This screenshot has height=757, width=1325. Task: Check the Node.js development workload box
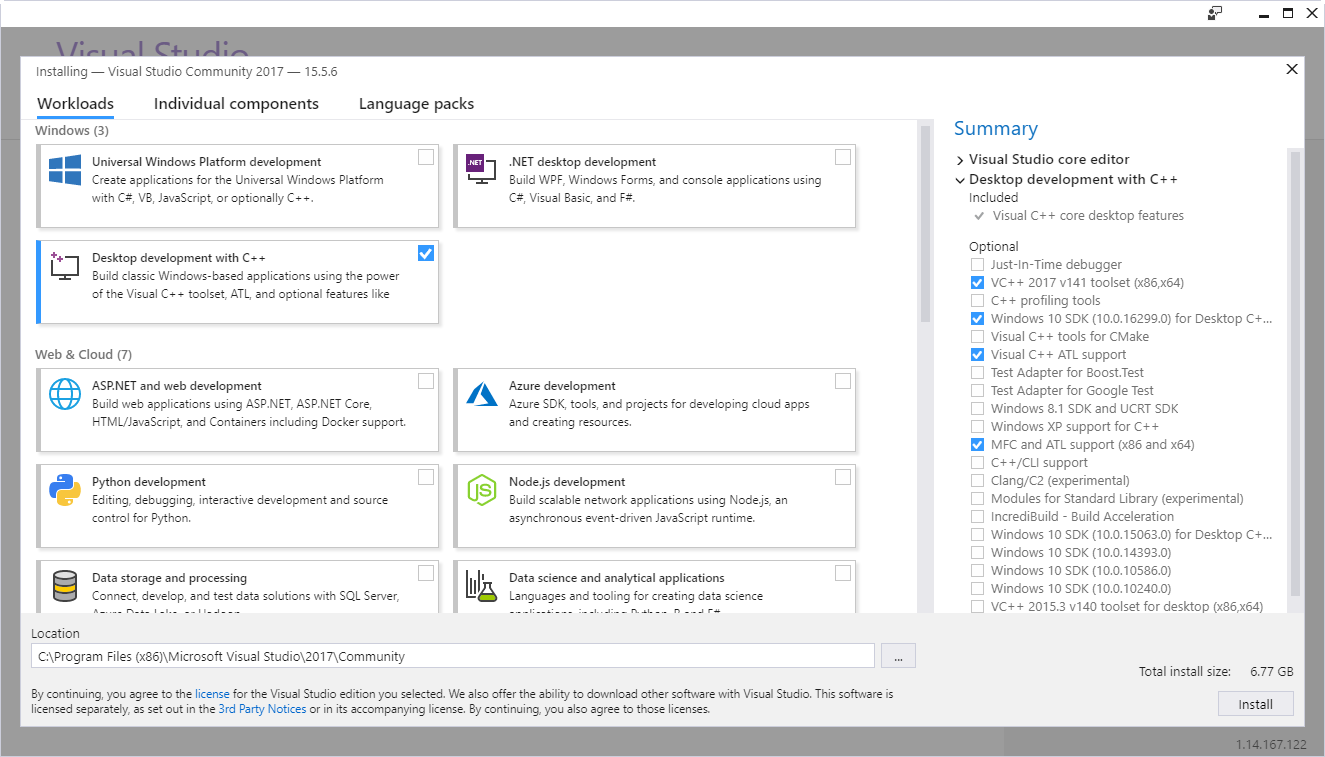pyautogui.click(x=843, y=477)
